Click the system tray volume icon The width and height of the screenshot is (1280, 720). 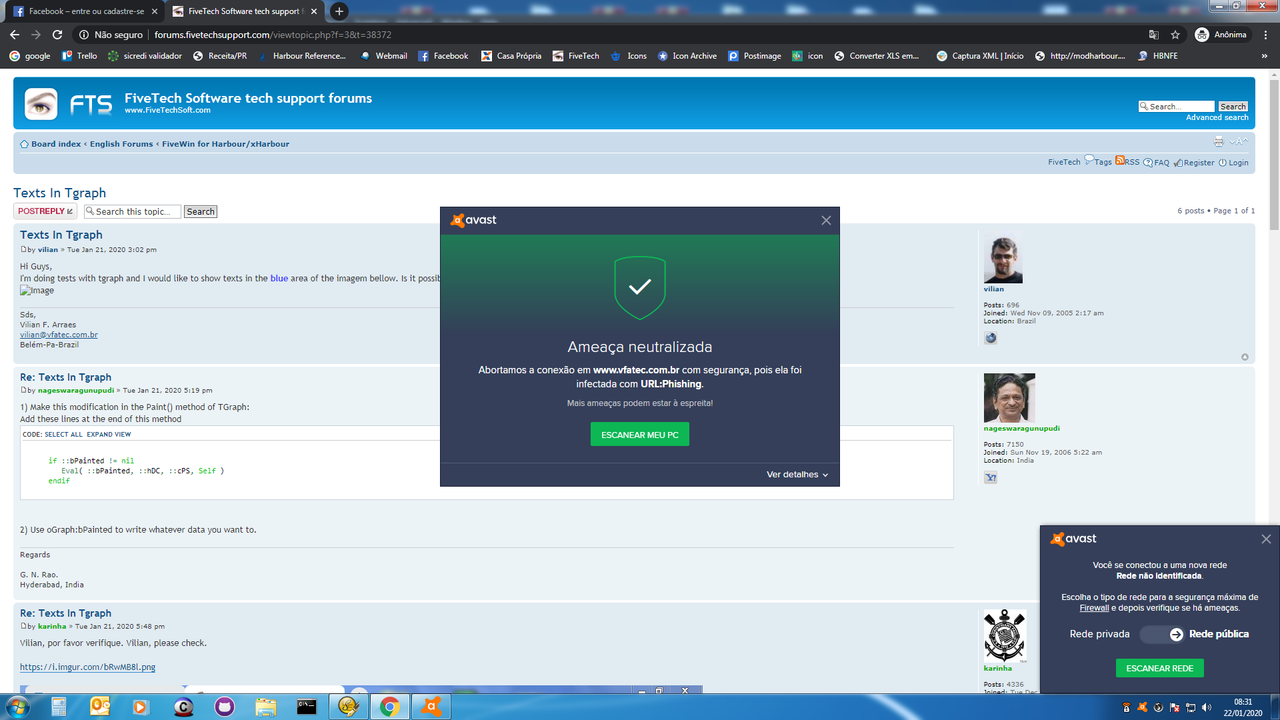[1206, 707]
